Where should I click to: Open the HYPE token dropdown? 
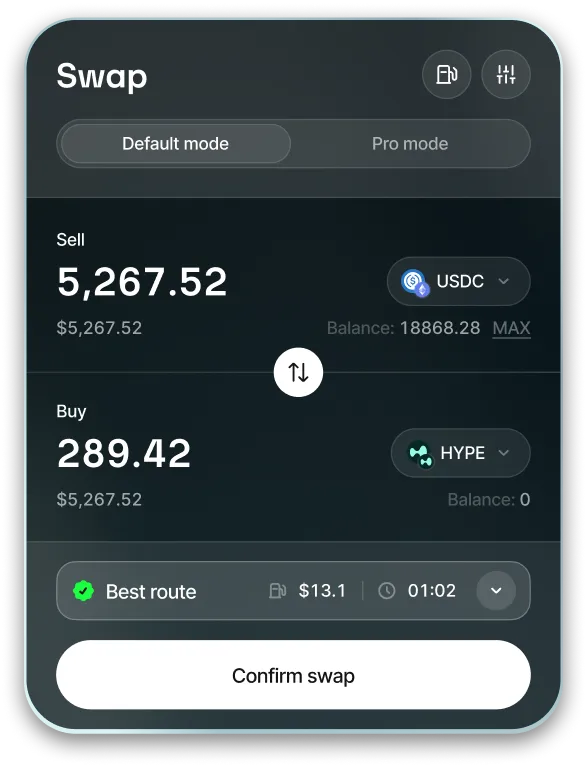coord(461,453)
